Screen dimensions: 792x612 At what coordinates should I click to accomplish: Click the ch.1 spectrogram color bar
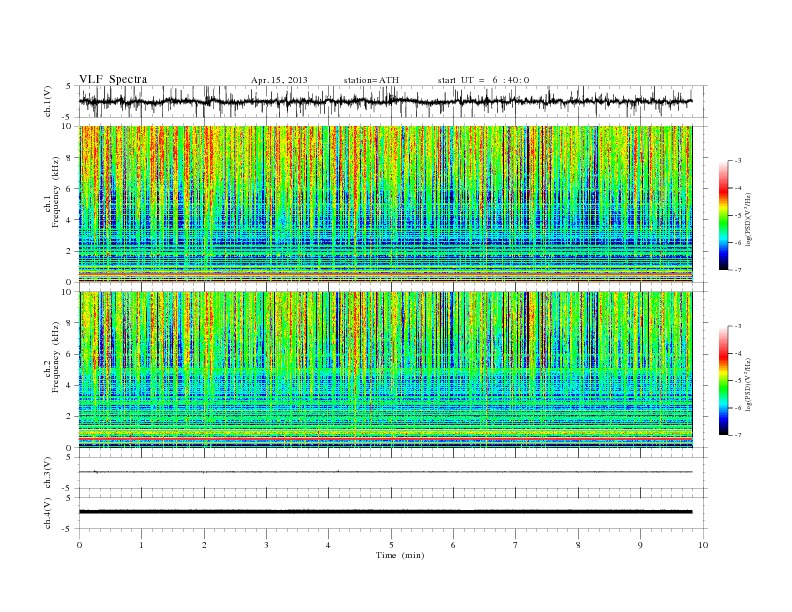[723, 215]
